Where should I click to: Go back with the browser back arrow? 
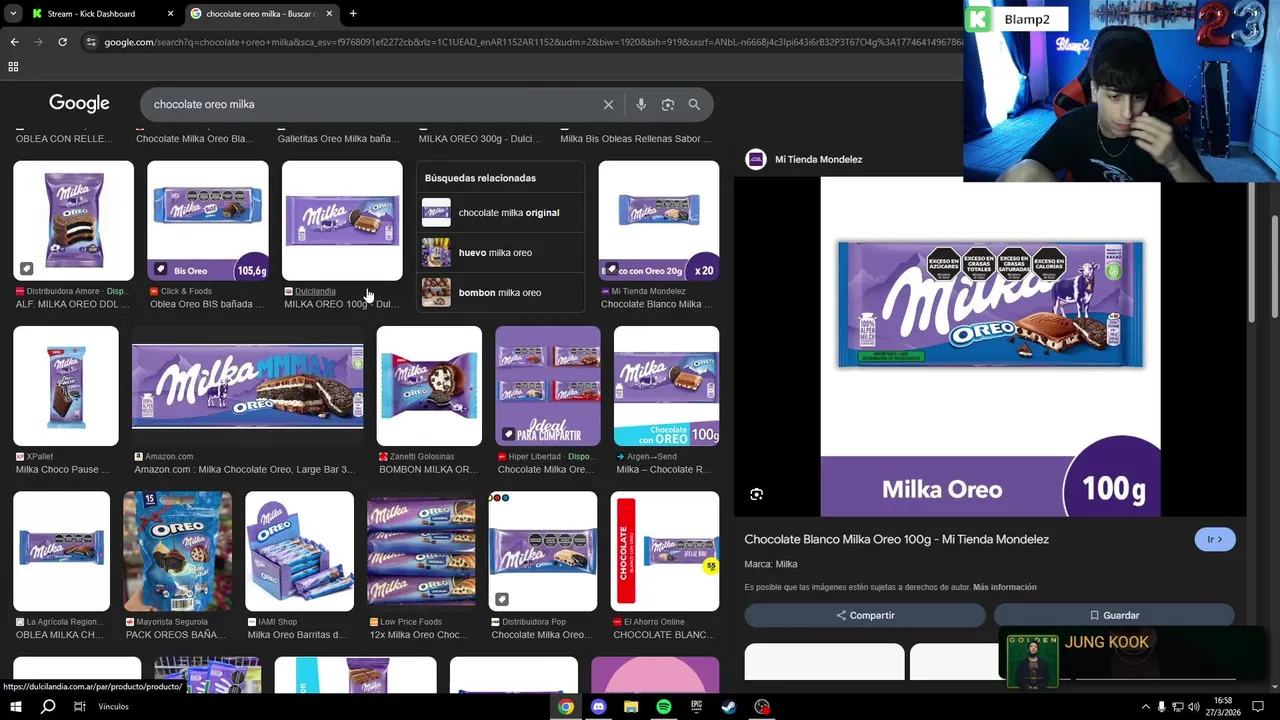click(x=14, y=42)
